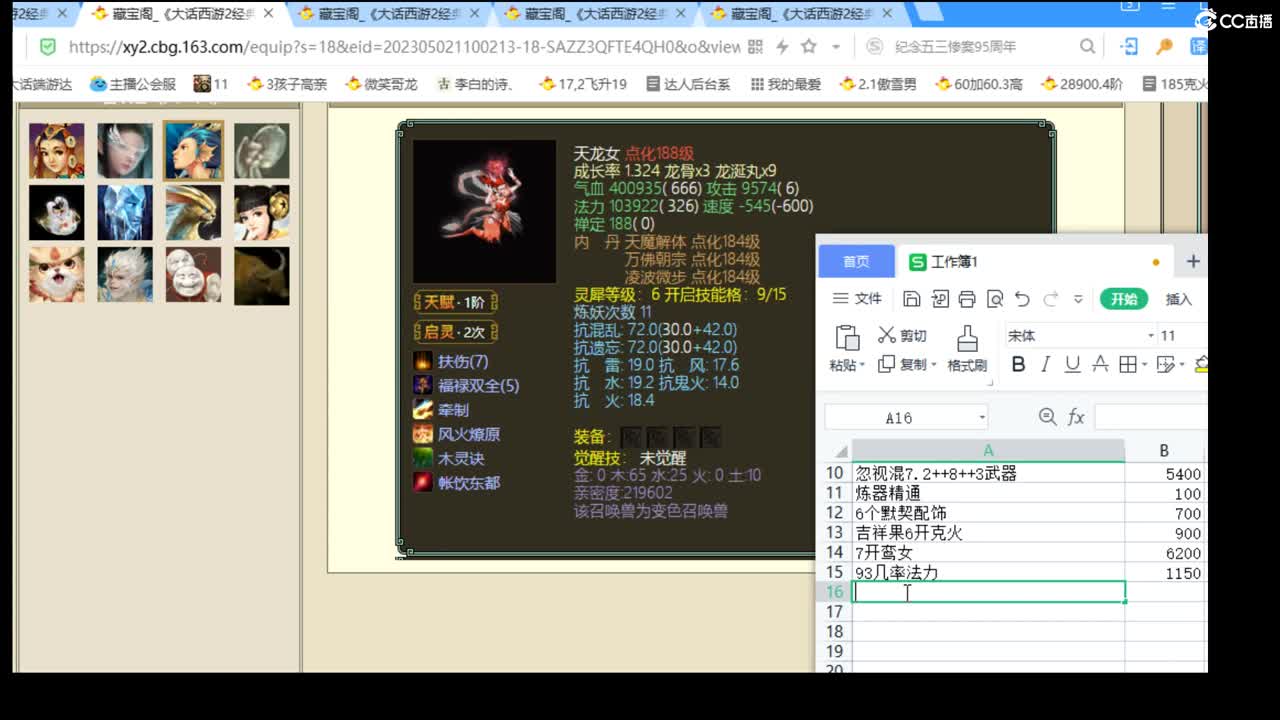Select column A header

pos(988,450)
